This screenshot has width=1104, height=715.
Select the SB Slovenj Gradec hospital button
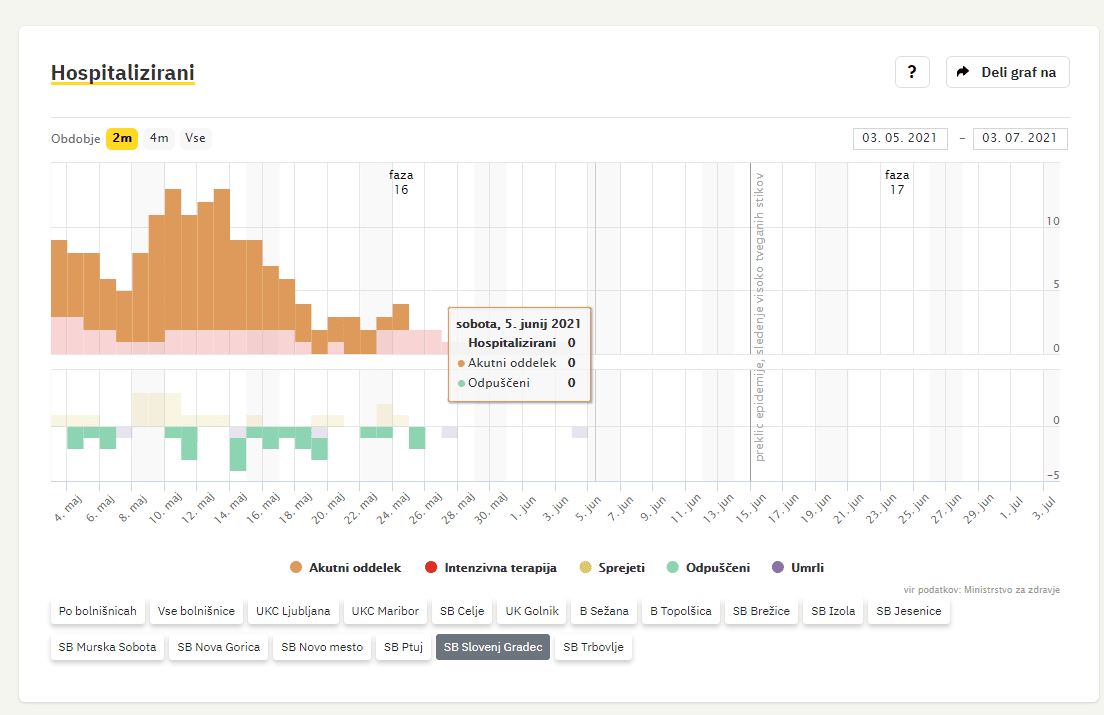[492, 647]
